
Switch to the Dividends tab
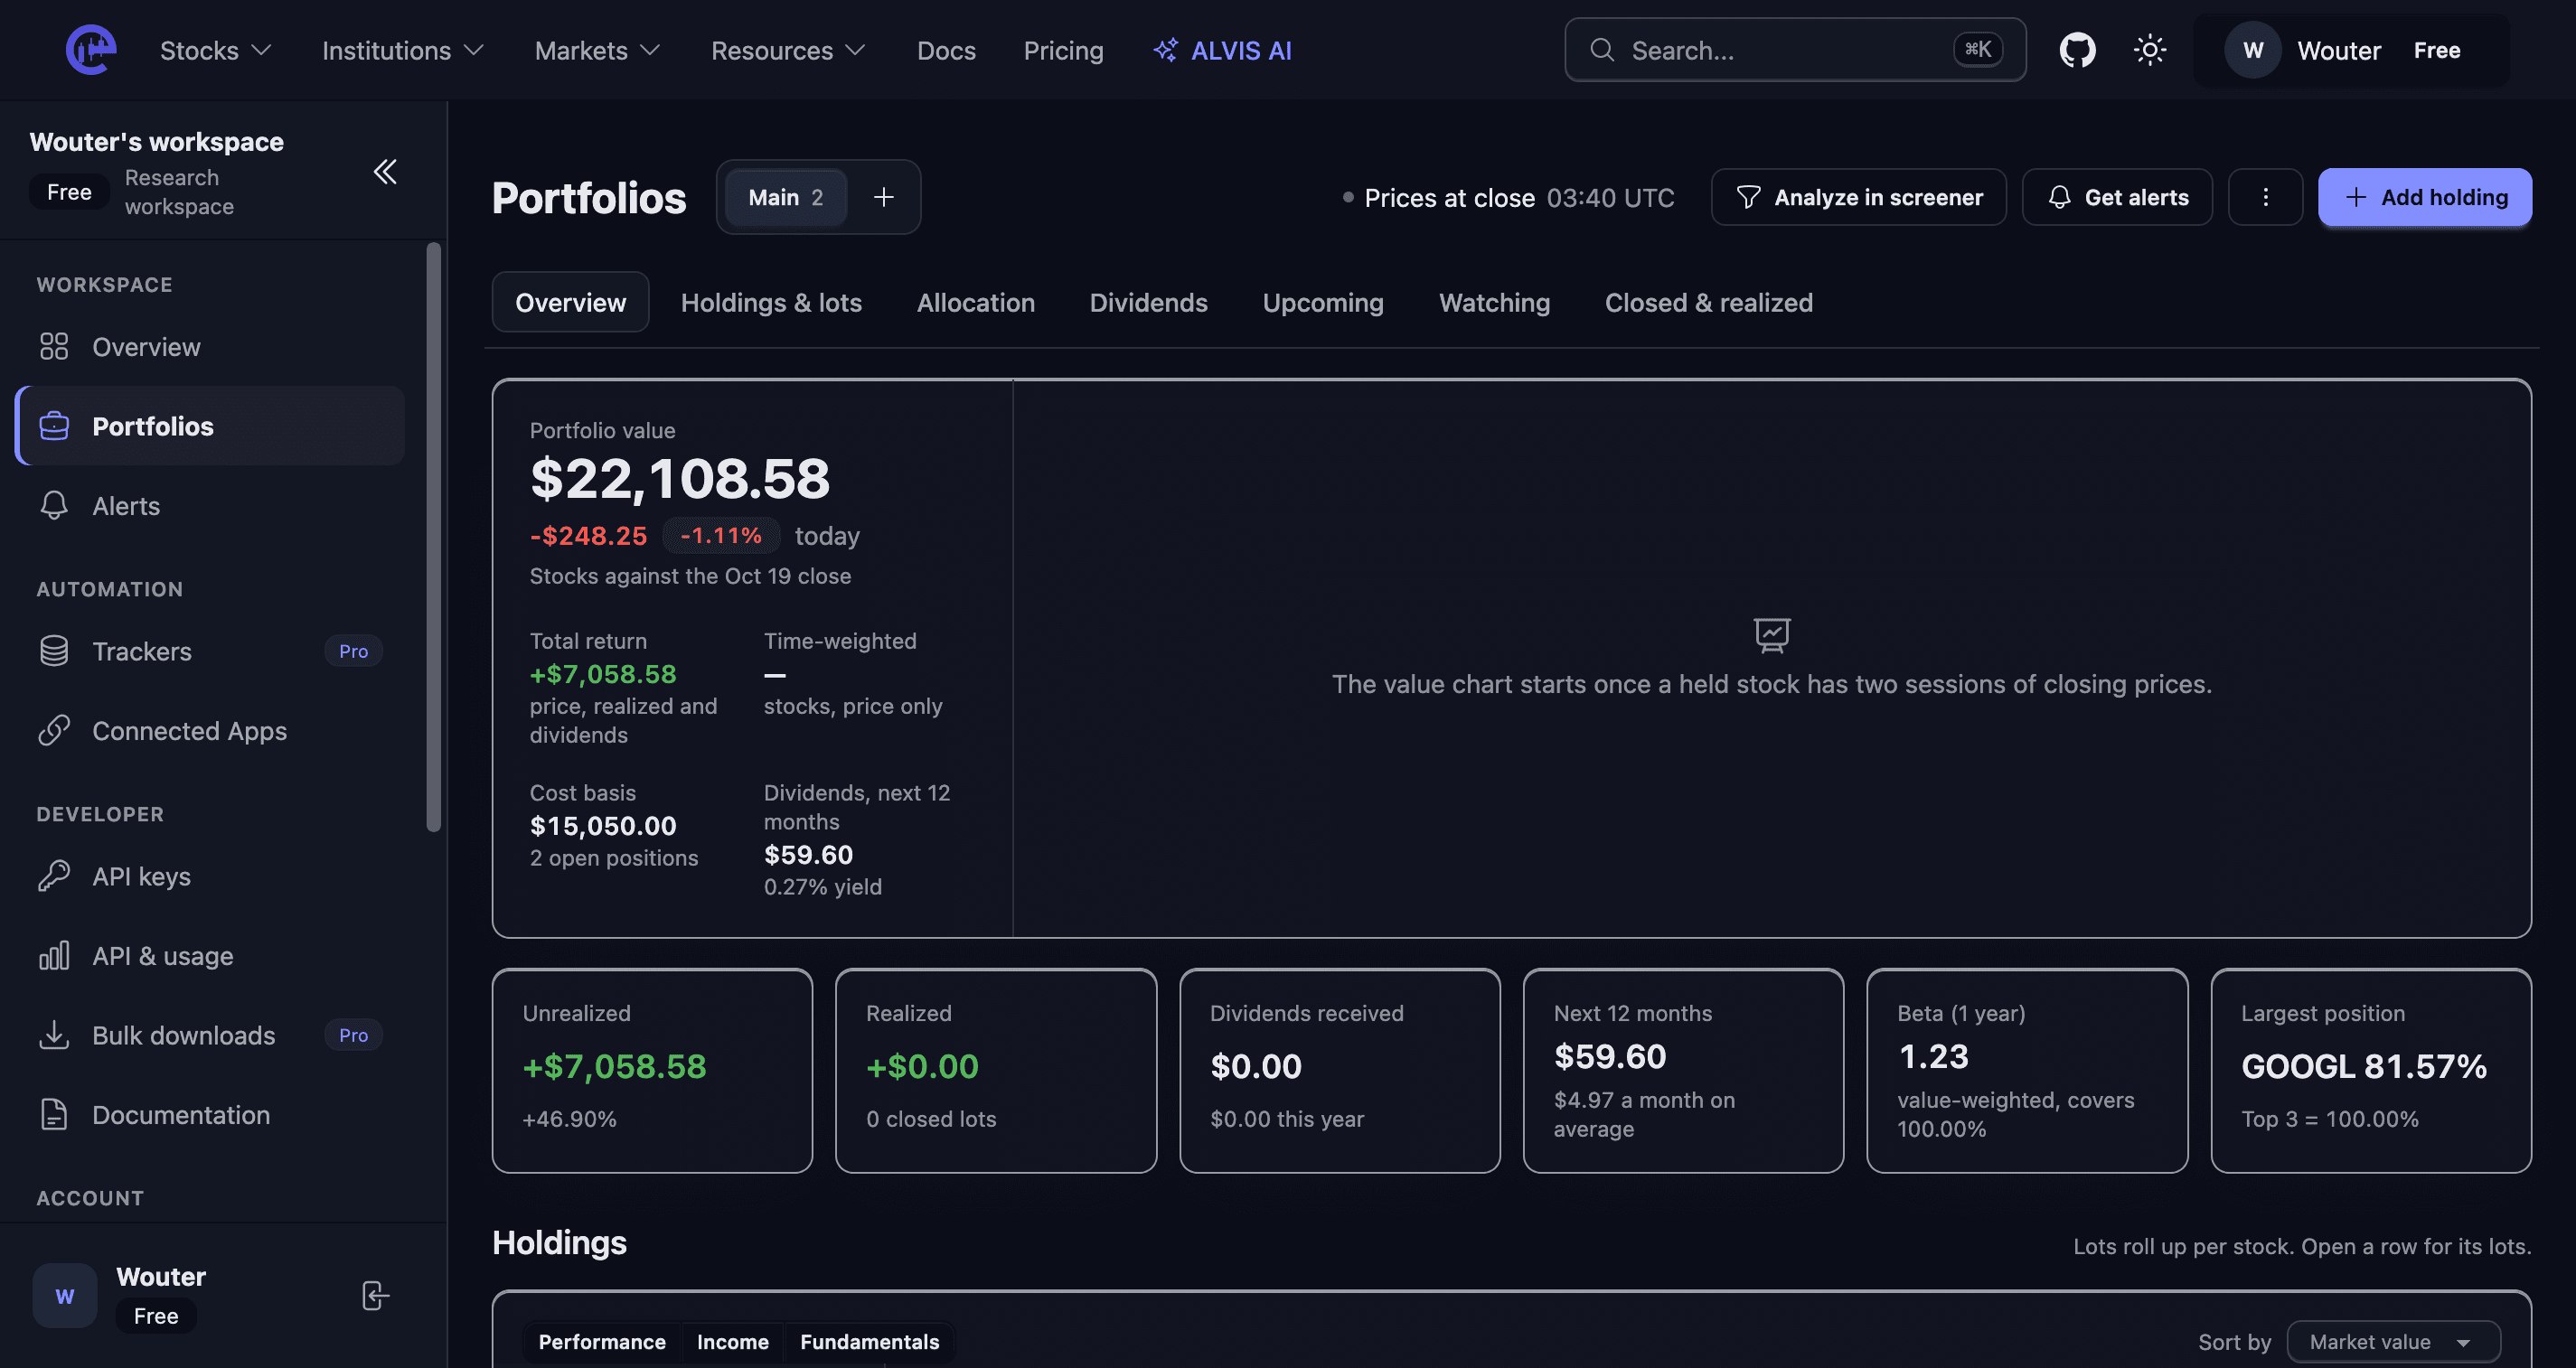click(1148, 302)
